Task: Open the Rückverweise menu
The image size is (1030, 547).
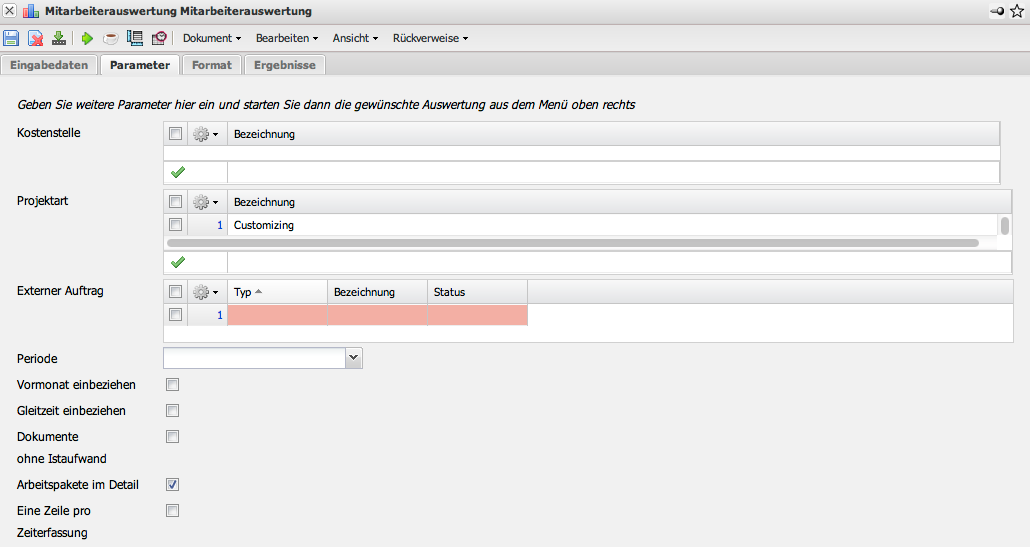Action: [x=430, y=38]
